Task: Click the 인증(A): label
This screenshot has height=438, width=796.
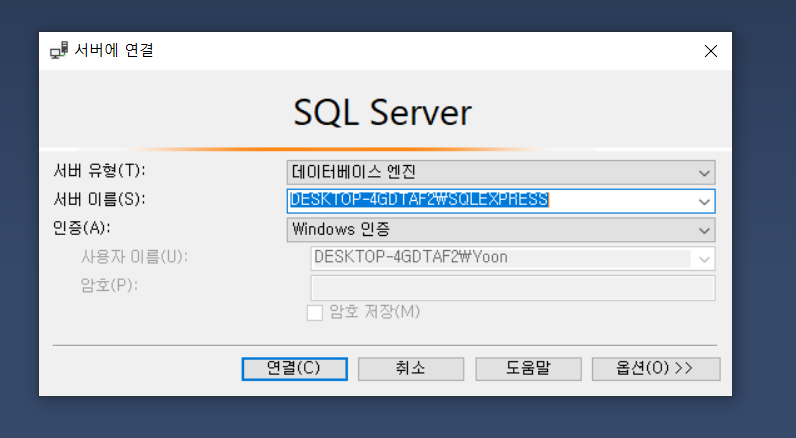Action: [82, 228]
